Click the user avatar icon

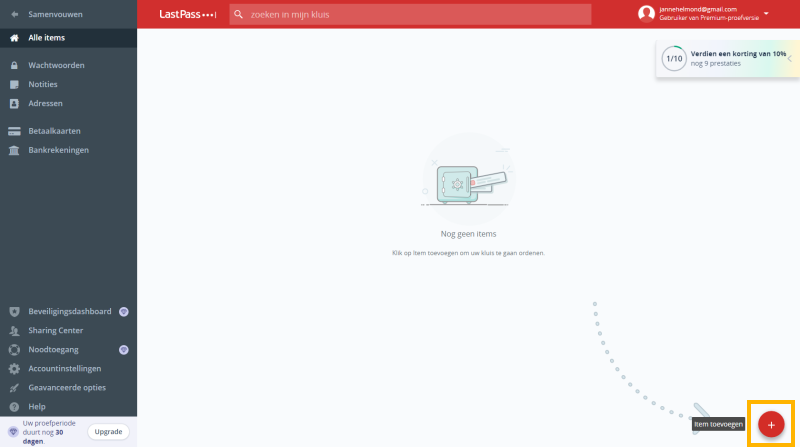click(x=646, y=14)
